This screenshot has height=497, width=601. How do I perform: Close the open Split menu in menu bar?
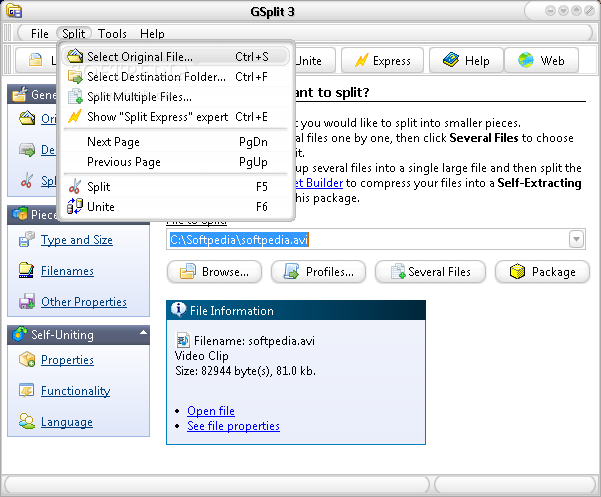click(74, 34)
